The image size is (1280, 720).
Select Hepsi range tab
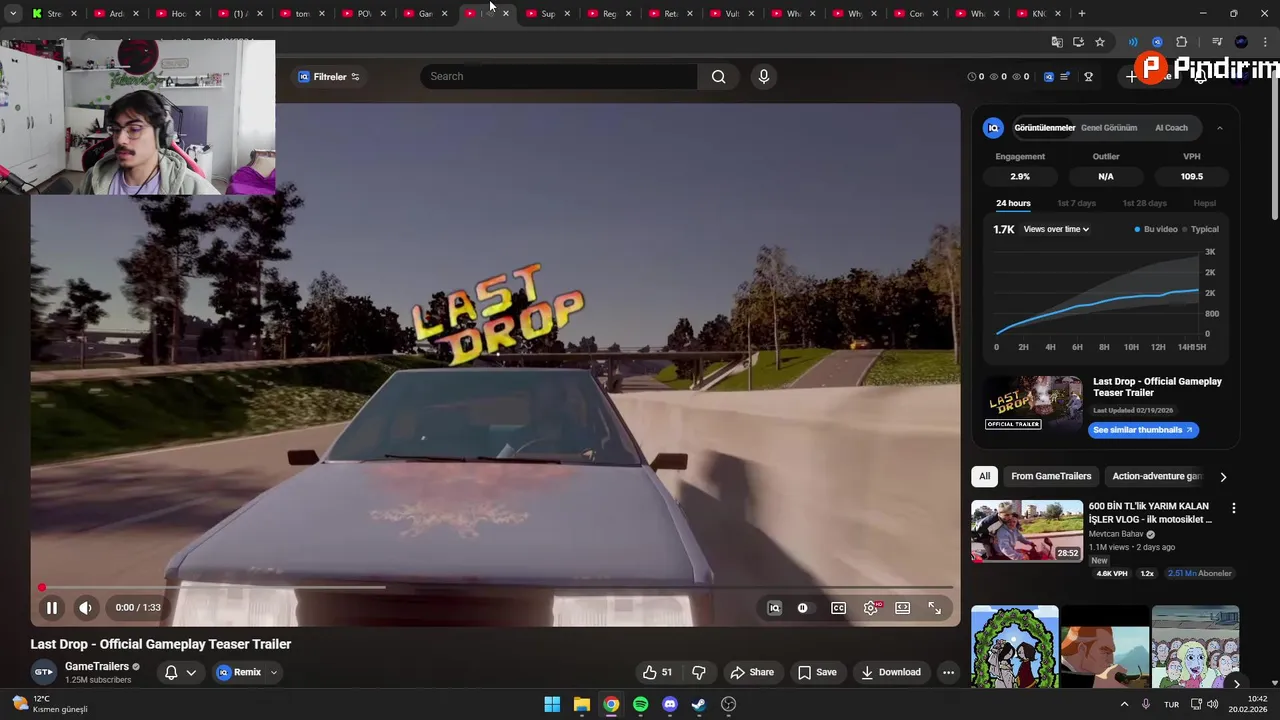click(1204, 203)
